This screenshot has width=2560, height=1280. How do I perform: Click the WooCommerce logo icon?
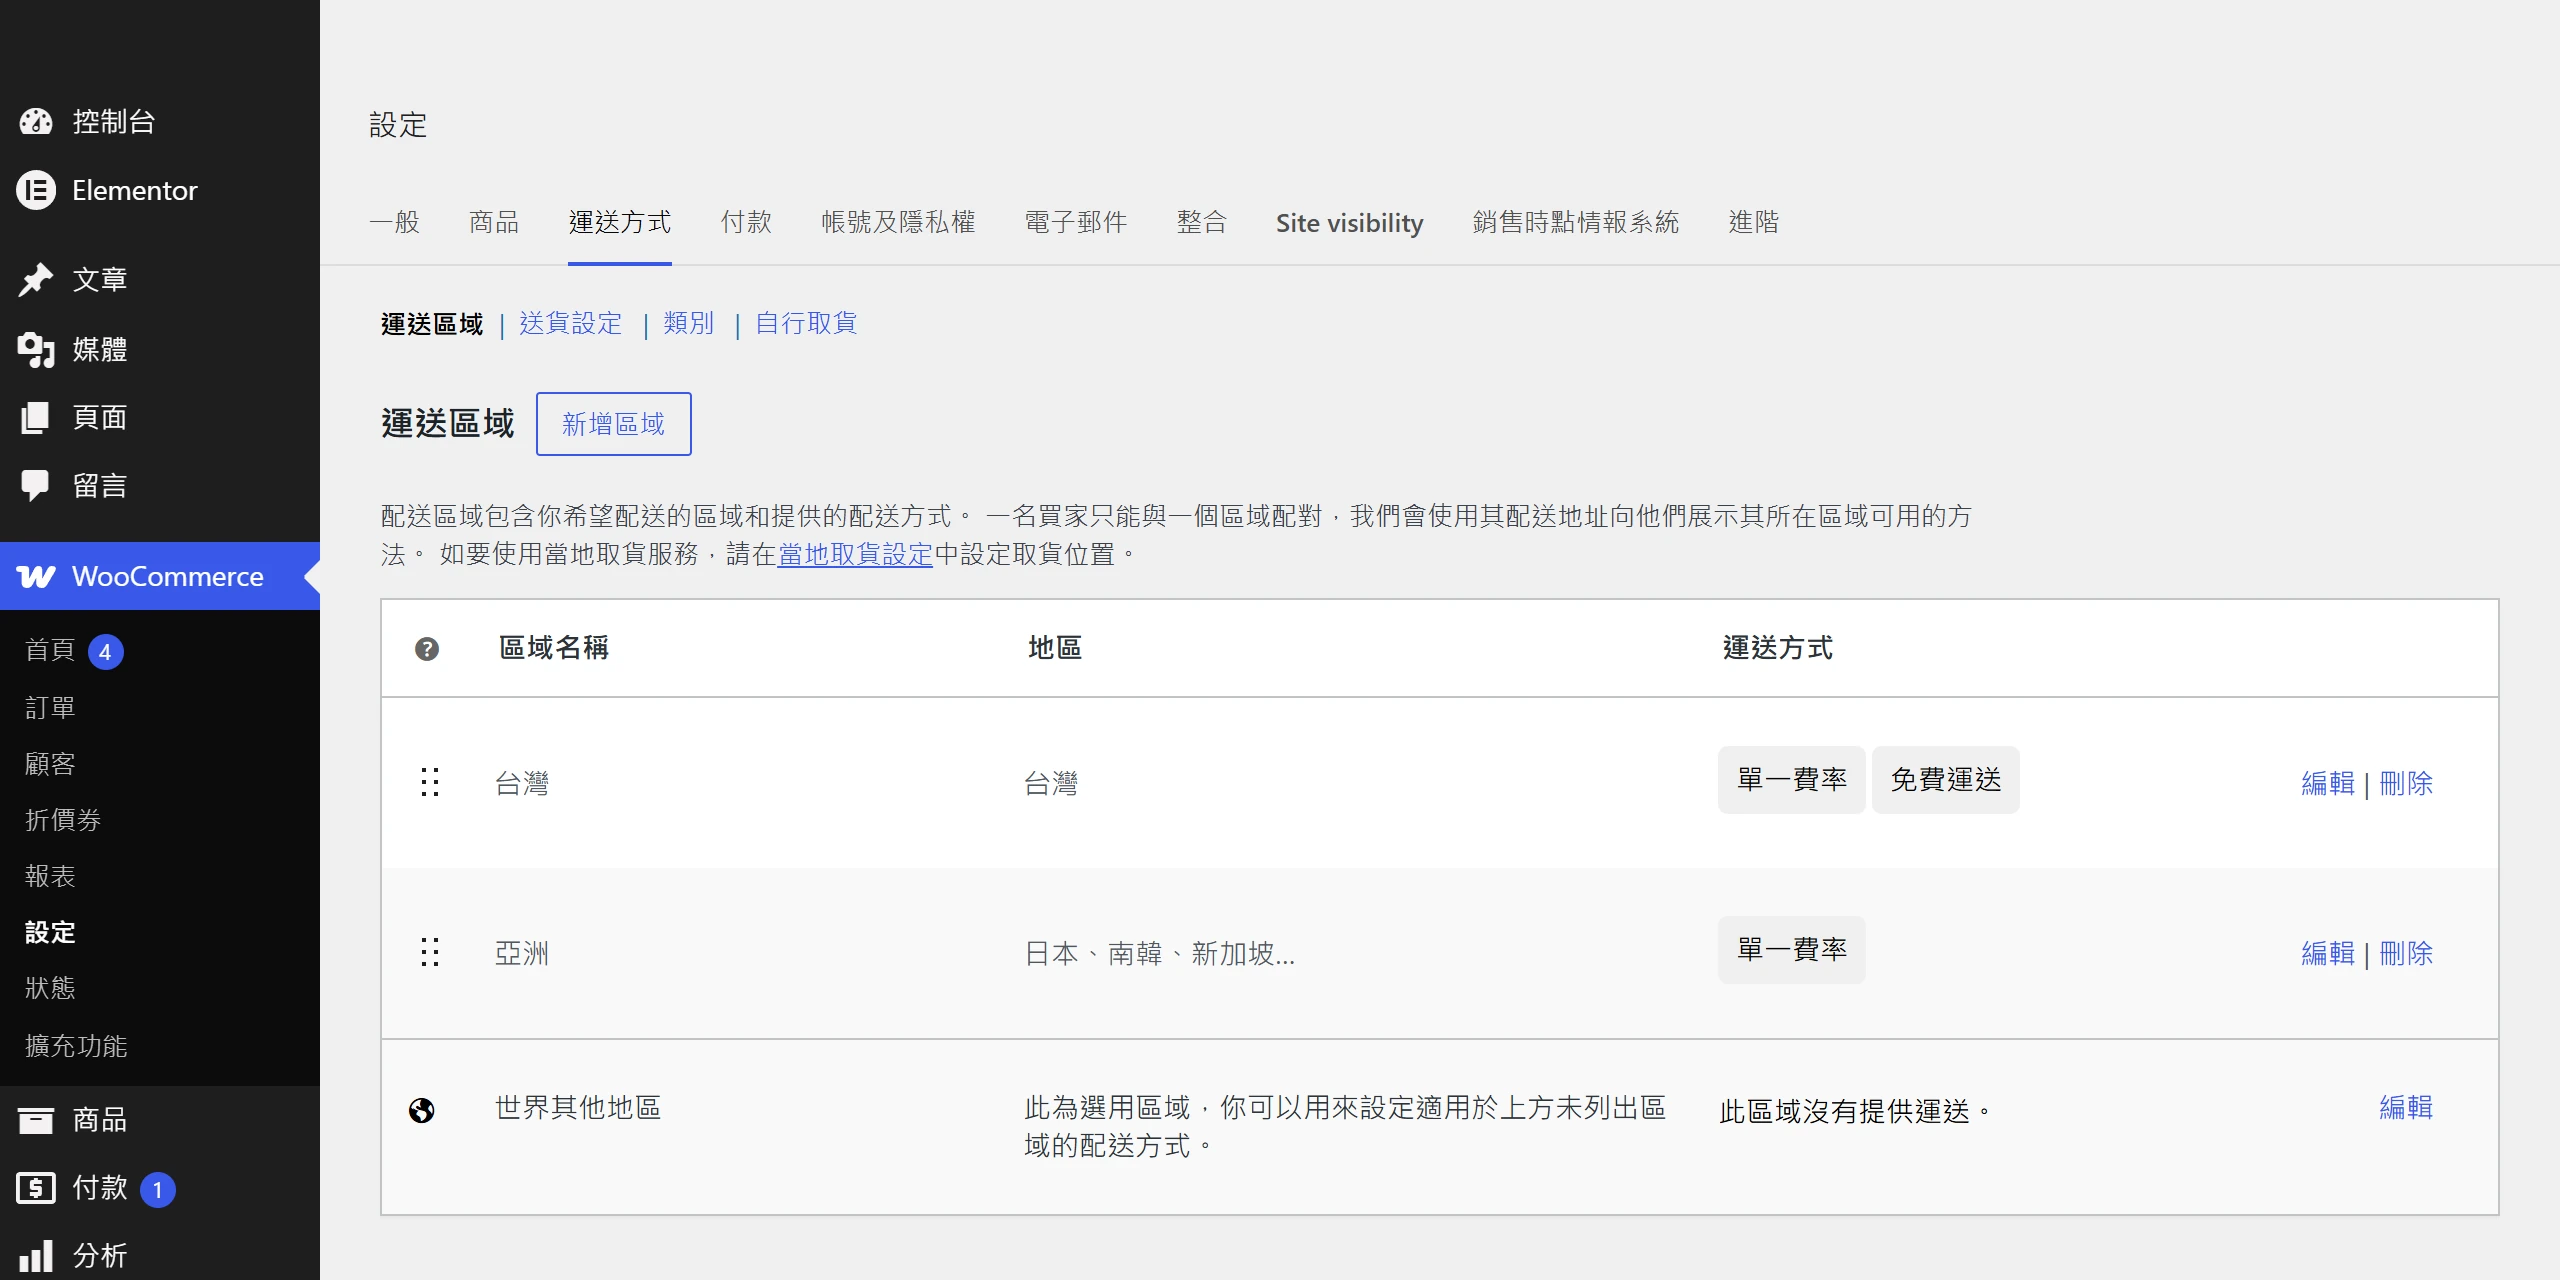[36, 577]
